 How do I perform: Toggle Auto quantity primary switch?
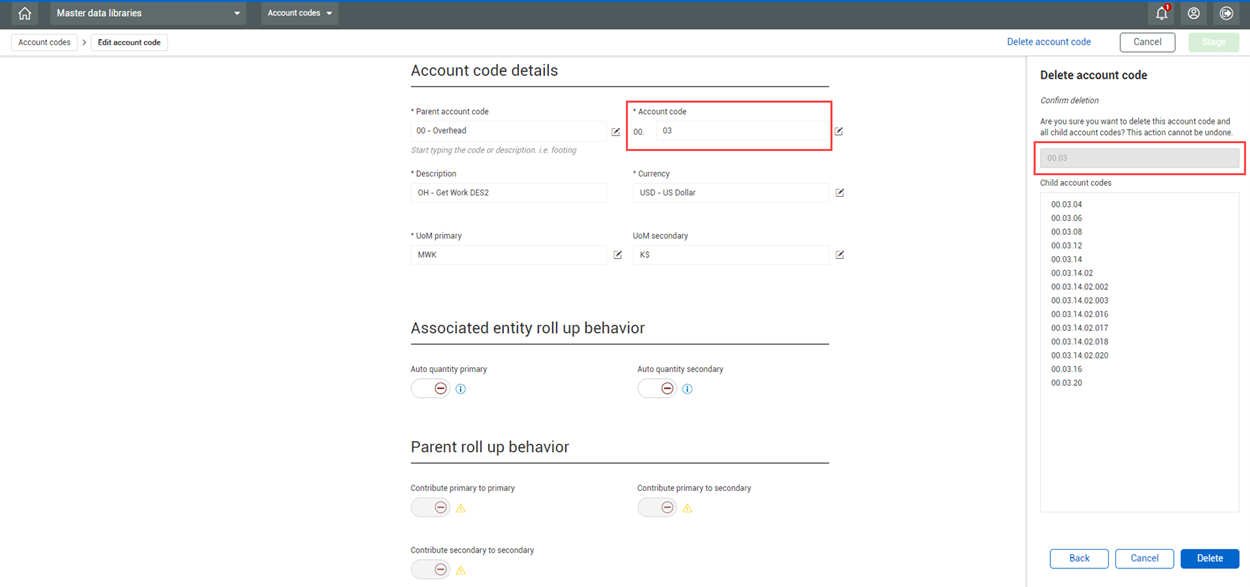pyautogui.click(x=430, y=389)
